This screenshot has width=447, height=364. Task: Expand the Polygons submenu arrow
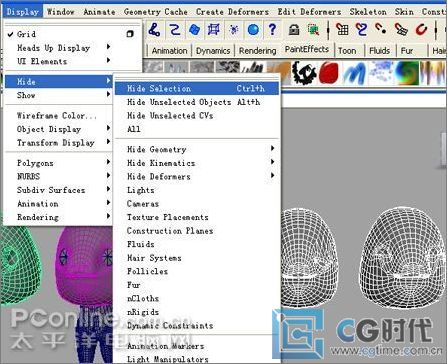tap(108, 162)
